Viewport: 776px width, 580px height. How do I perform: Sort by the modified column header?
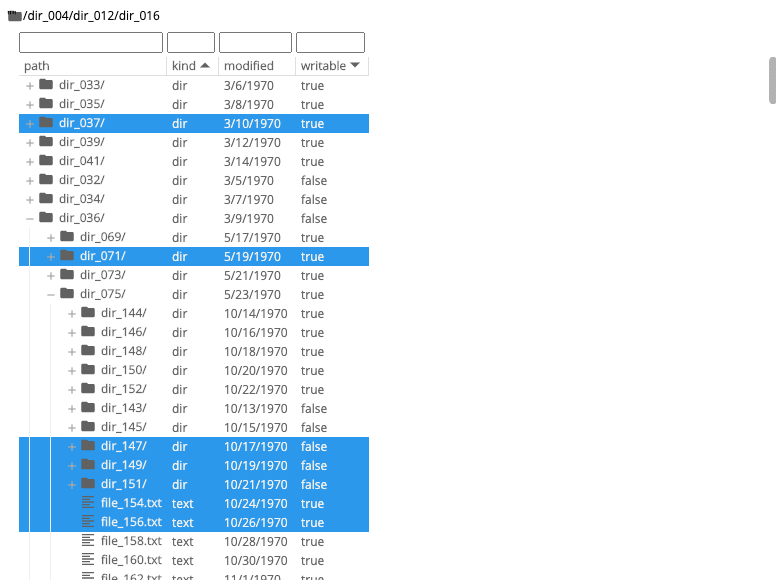(257, 66)
